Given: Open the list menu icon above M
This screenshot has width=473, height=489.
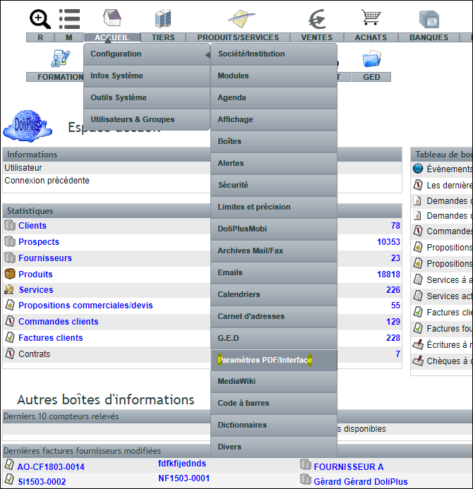Looking at the screenshot, I should click(69, 19).
